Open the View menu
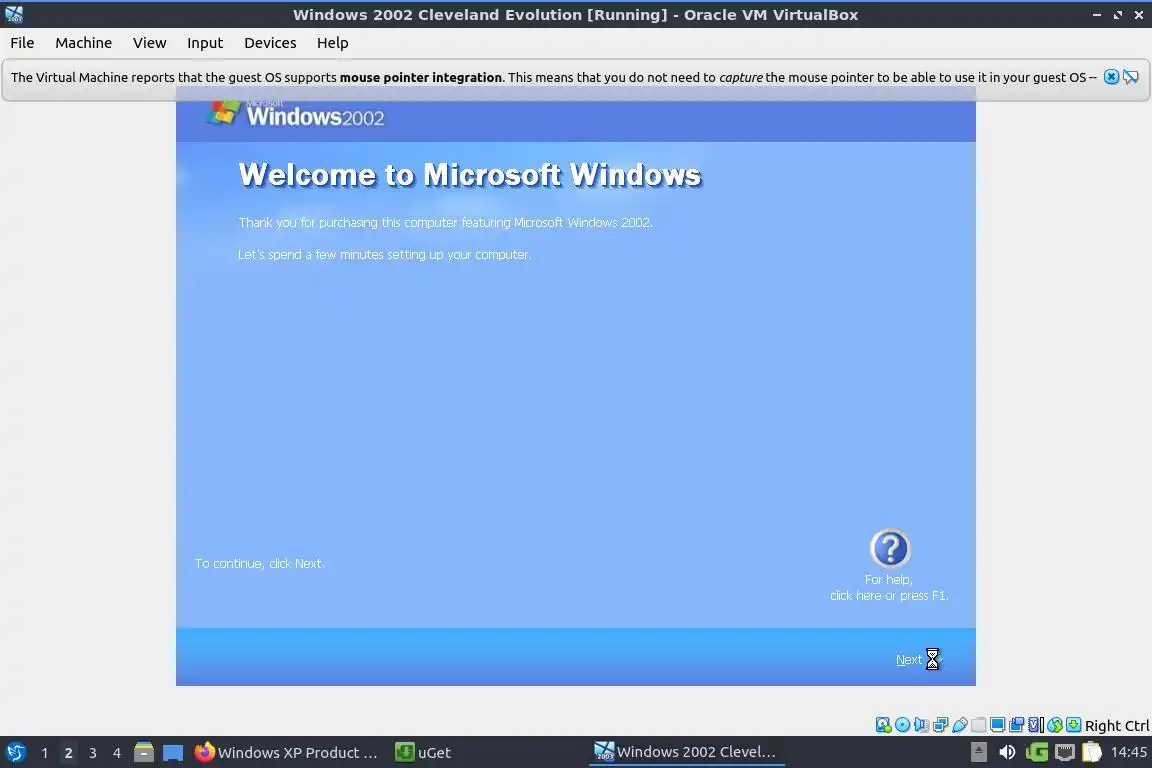This screenshot has width=1152, height=768. point(149,43)
